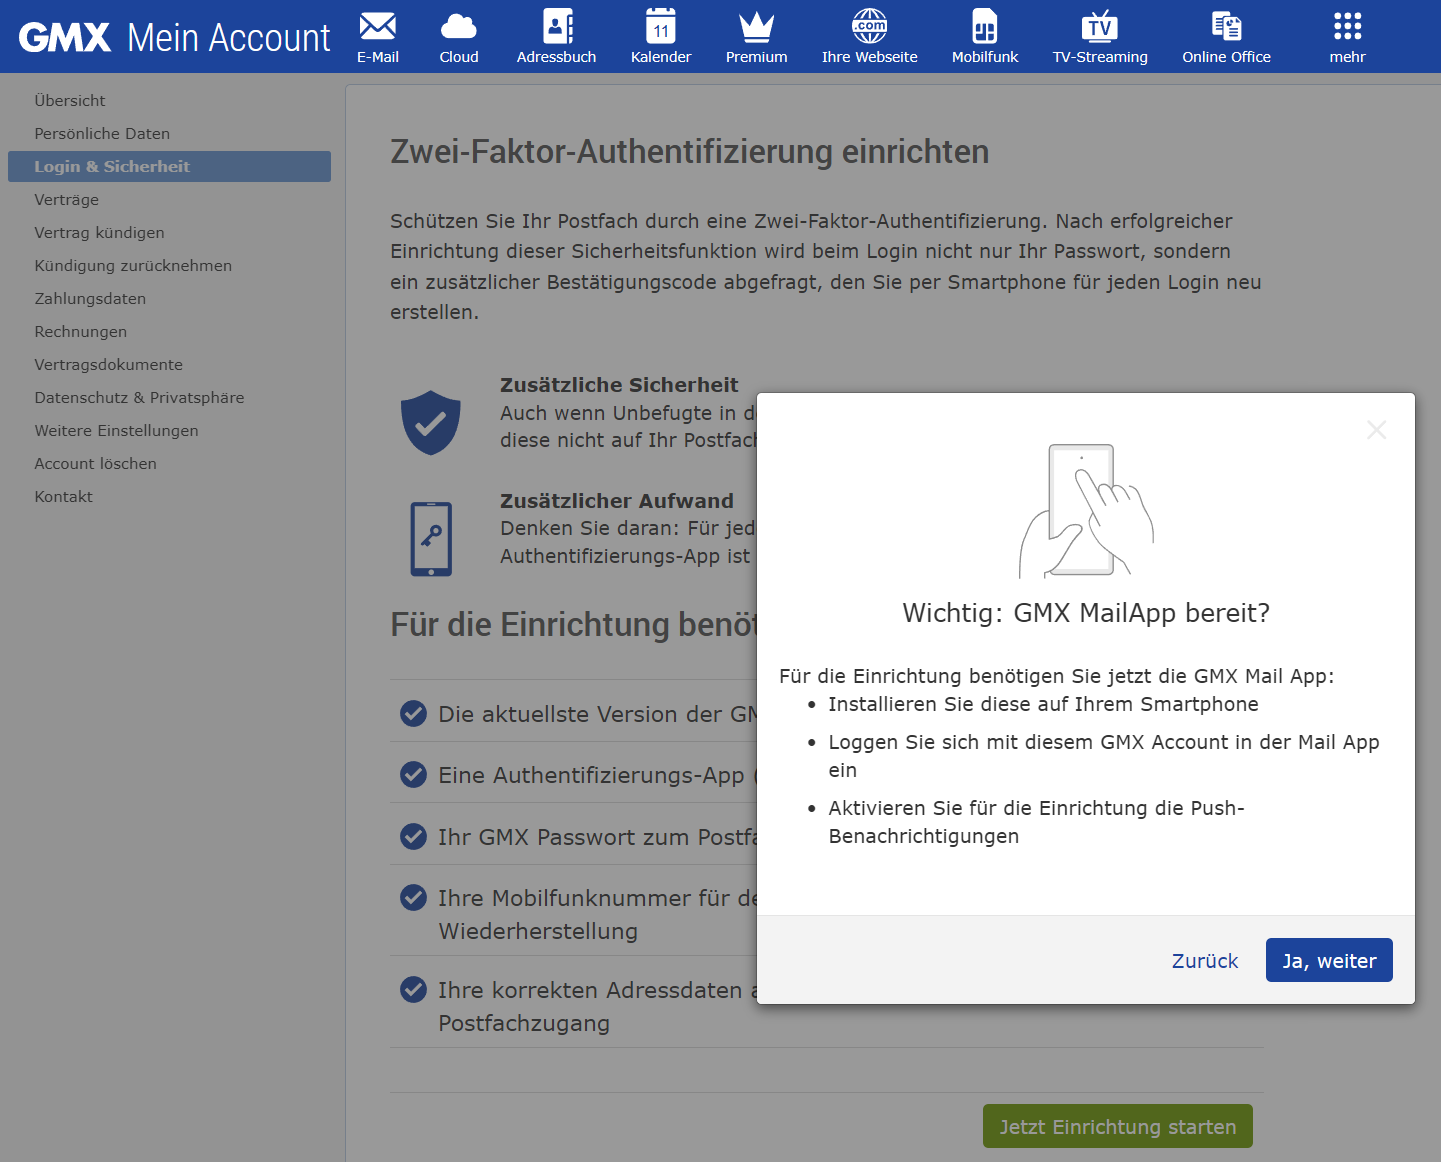Click the hand-and-phone illustration in dialog
Viewport: 1441px width, 1162px height.
[1086, 511]
